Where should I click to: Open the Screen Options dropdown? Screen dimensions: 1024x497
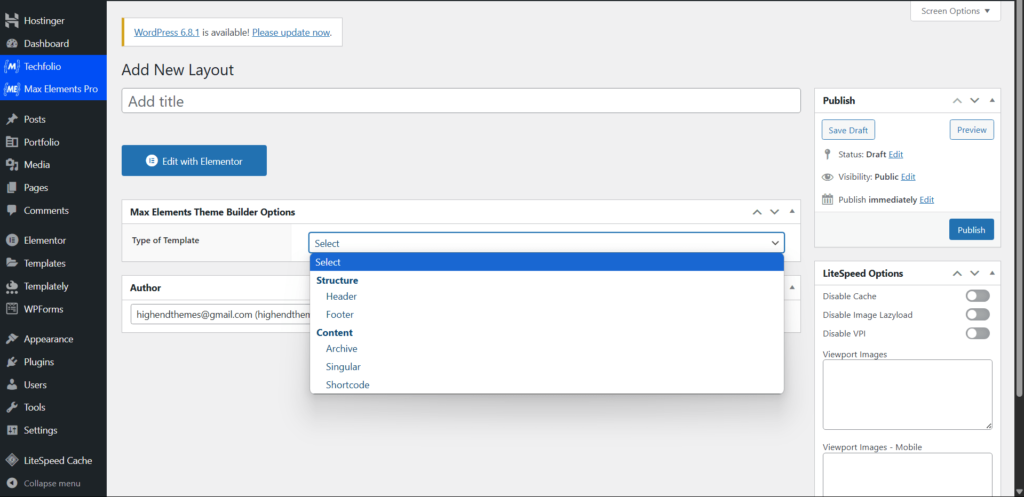(x=955, y=11)
